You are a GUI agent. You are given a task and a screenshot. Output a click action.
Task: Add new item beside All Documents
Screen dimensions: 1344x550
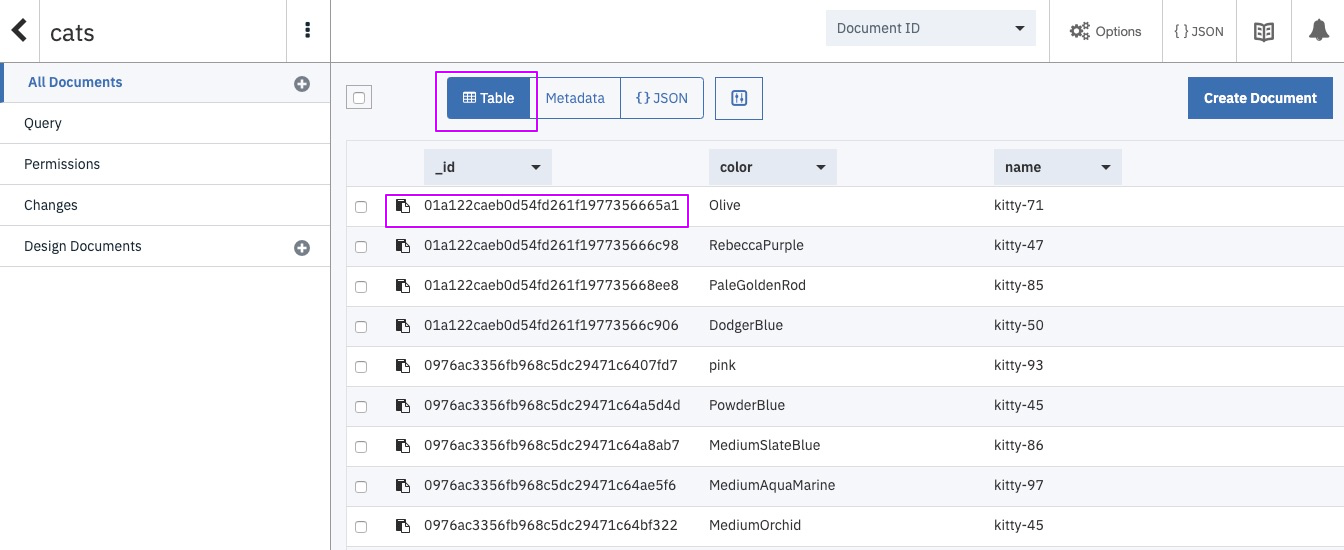coord(301,84)
